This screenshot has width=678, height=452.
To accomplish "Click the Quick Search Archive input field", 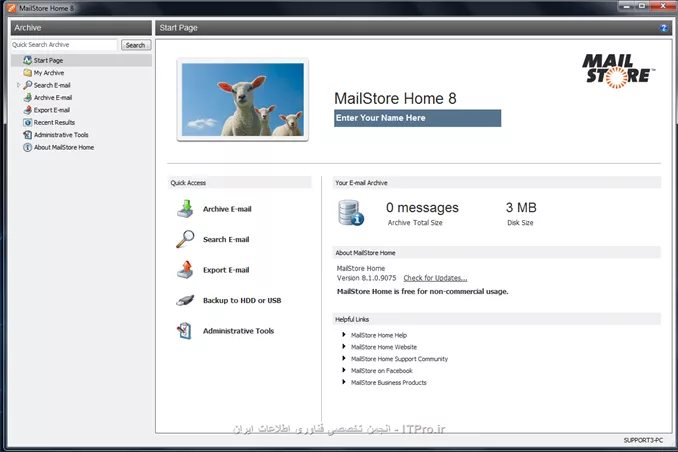I will [64, 45].
